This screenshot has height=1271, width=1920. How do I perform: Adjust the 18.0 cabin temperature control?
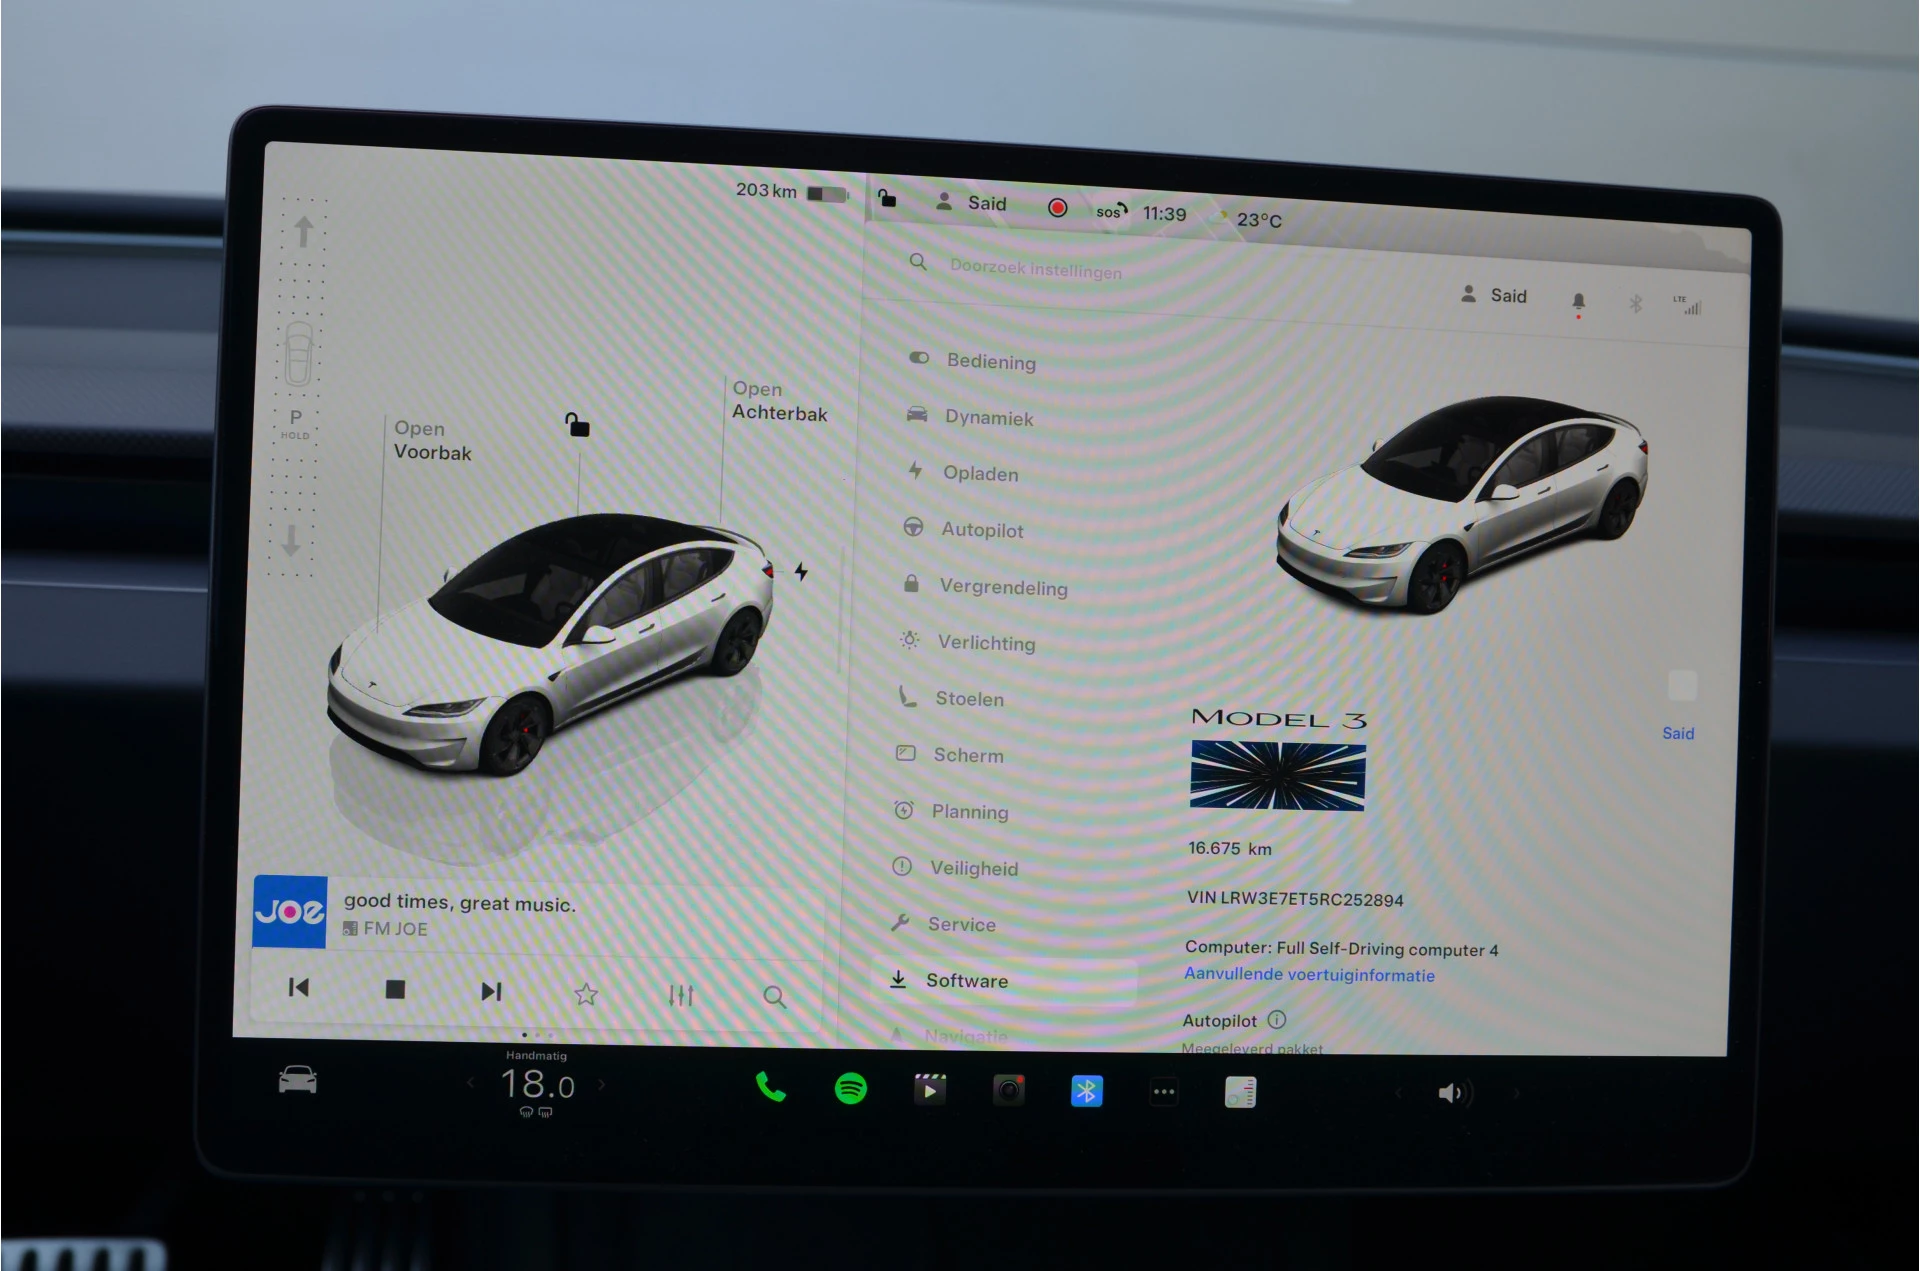536,1085
